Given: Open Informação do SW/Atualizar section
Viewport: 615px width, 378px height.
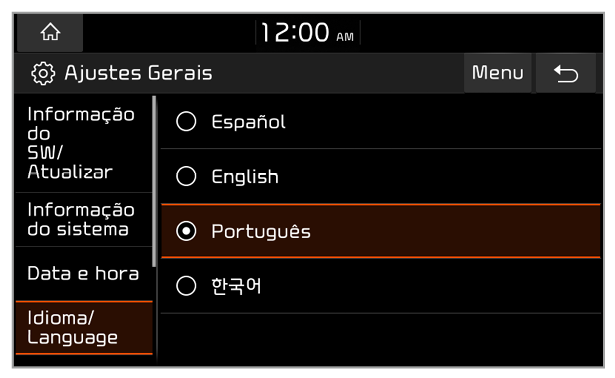Looking at the screenshot, I should tap(84, 144).
